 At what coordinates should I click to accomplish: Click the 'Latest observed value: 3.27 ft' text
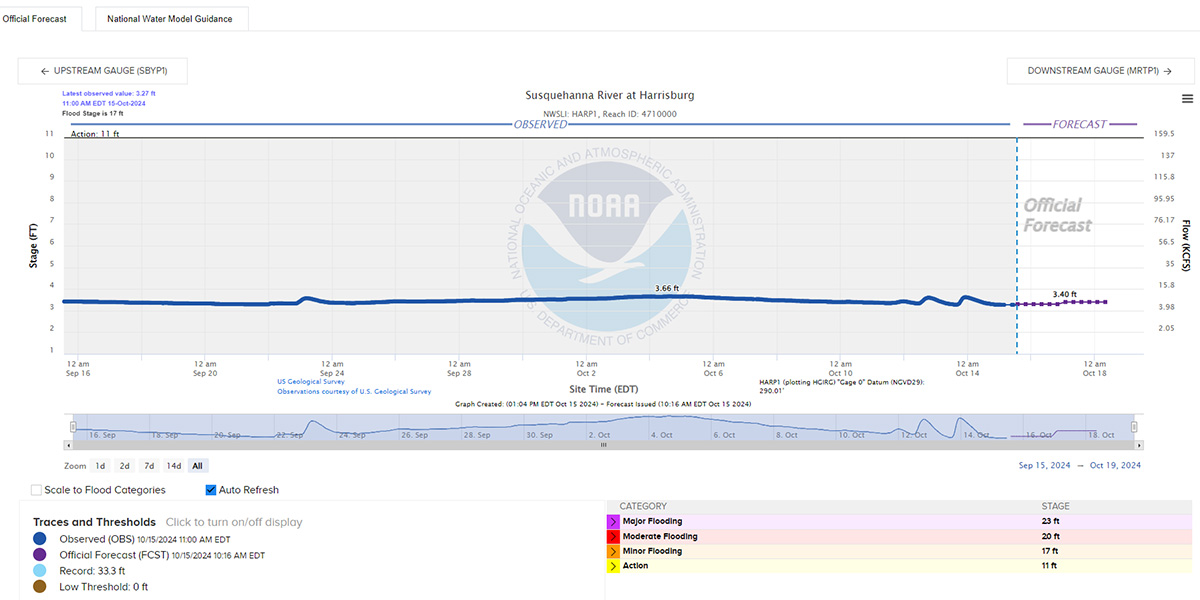coord(109,93)
